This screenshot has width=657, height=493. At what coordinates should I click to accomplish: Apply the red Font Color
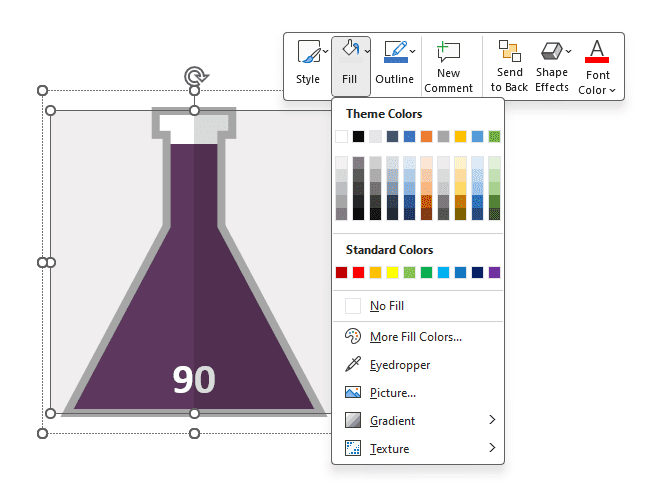597,51
